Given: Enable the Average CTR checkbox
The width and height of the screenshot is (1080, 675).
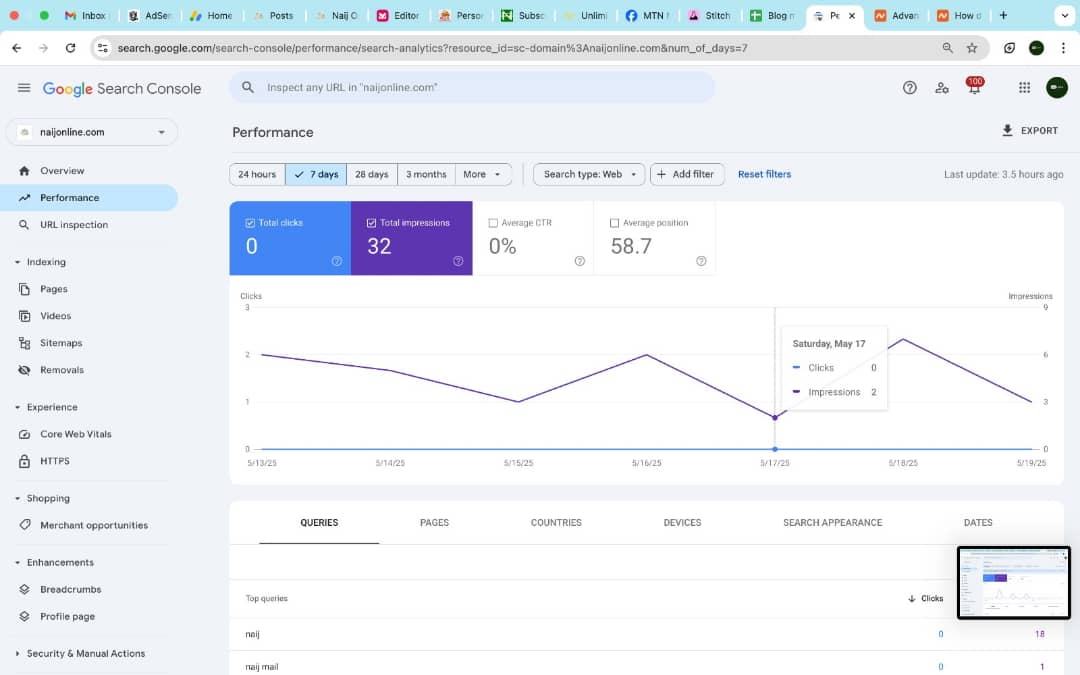Looking at the screenshot, I should coord(493,223).
